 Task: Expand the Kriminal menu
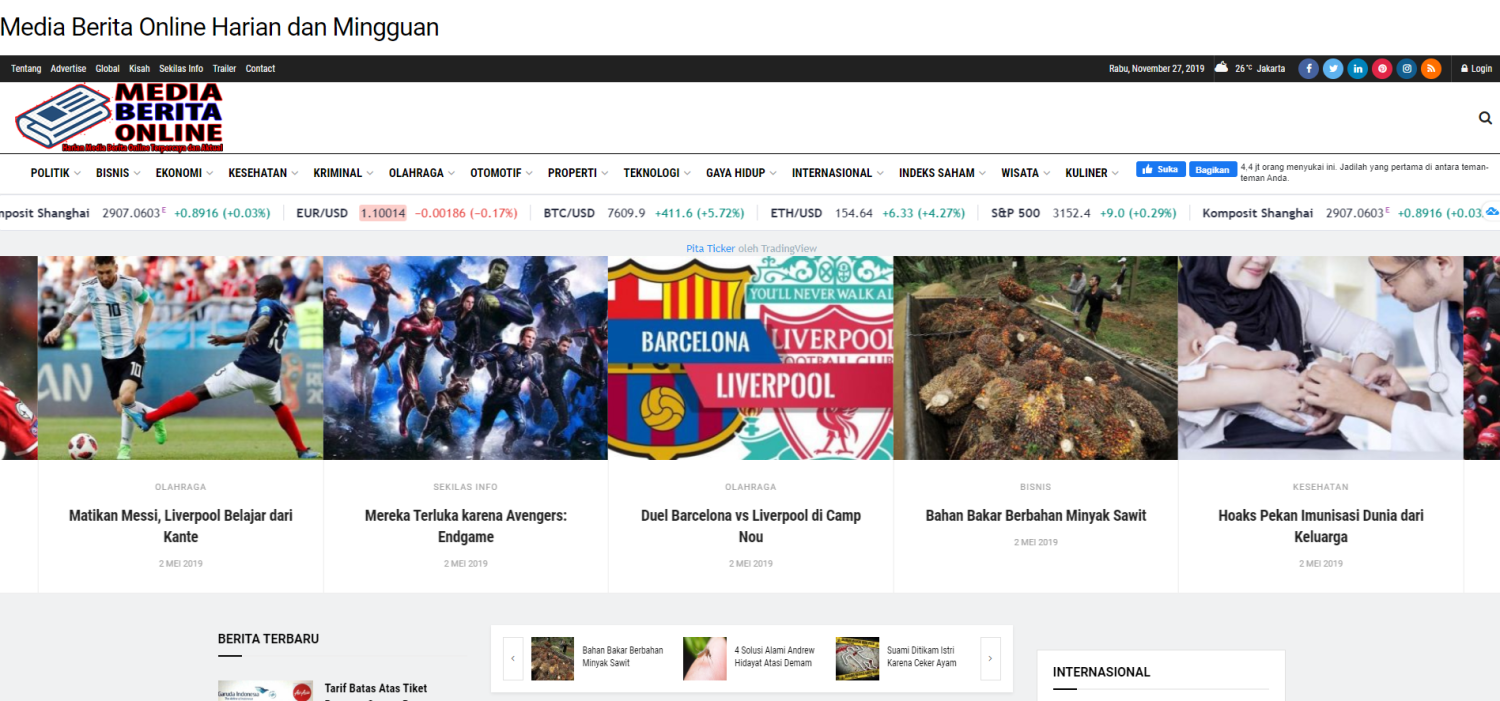343,173
